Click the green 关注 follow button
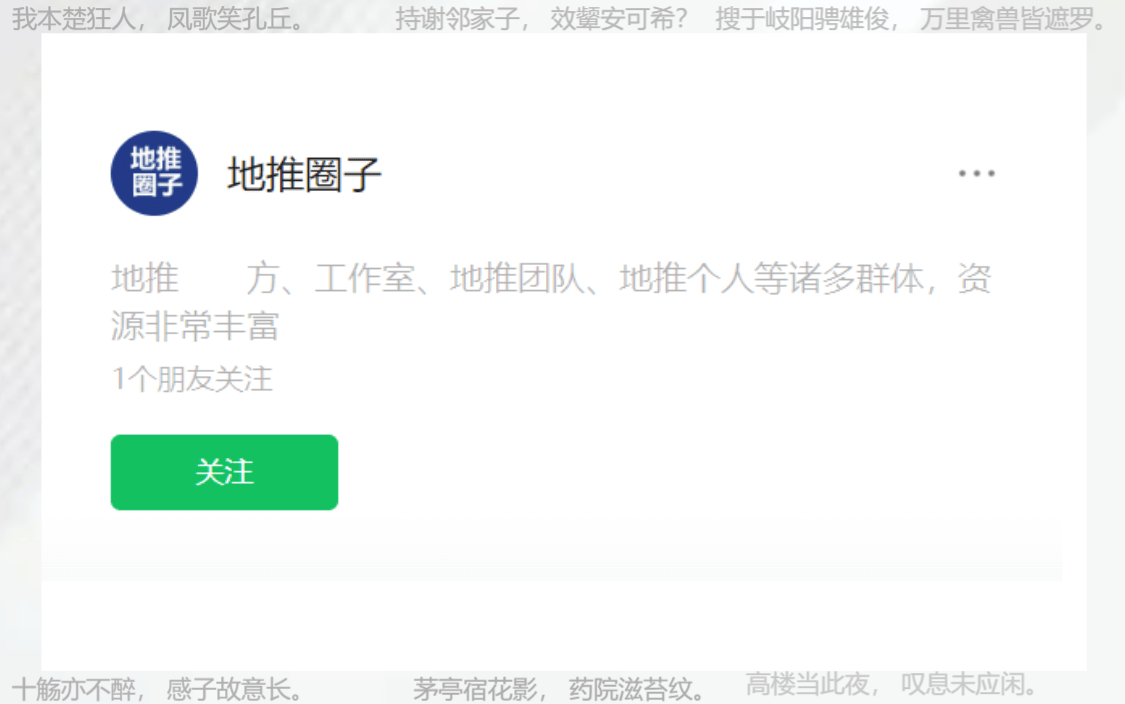The width and height of the screenshot is (1125, 704). 224,472
